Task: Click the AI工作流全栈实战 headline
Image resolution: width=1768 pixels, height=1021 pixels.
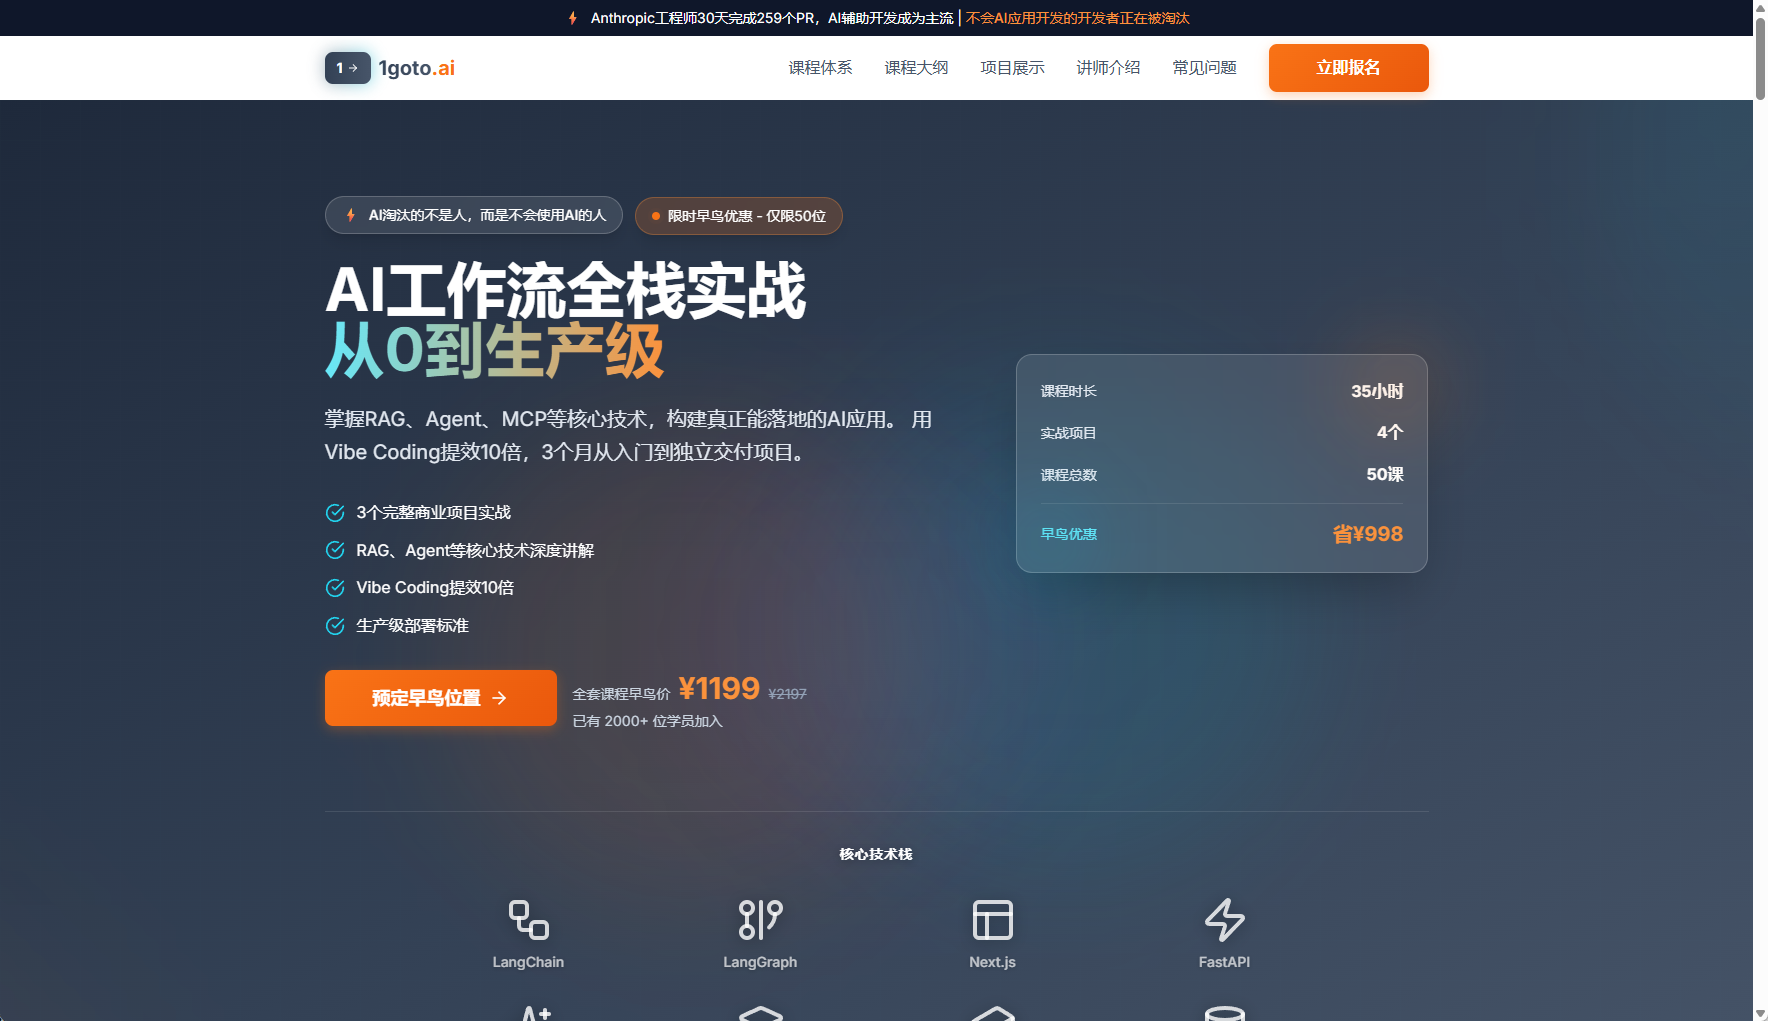Action: click(x=565, y=291)
